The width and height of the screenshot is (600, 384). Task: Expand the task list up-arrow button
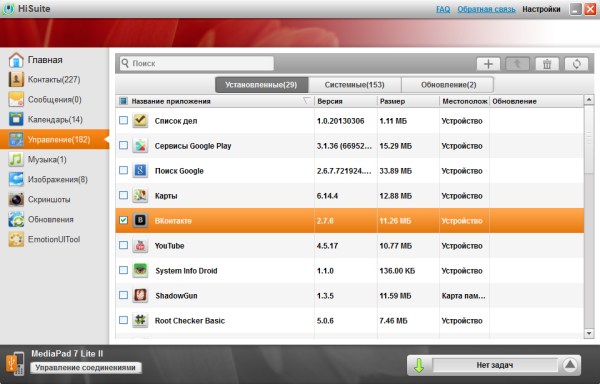pyautogui.click(x=570, y=365)
